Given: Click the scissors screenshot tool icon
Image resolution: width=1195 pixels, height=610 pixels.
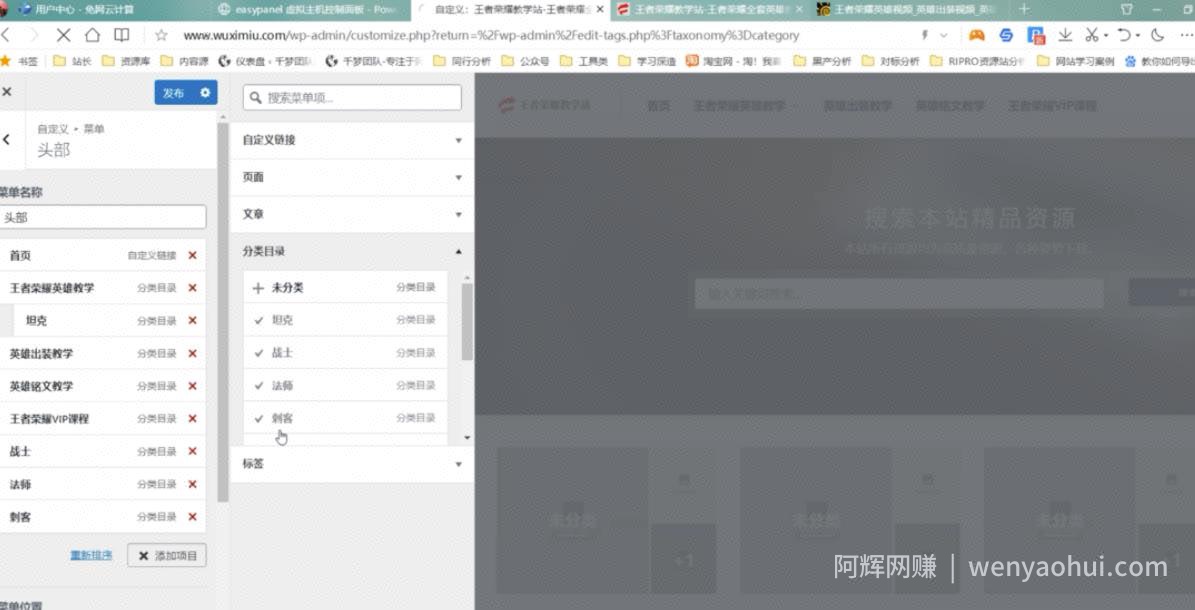Looking at the screenshot, I should [1091, 35].
